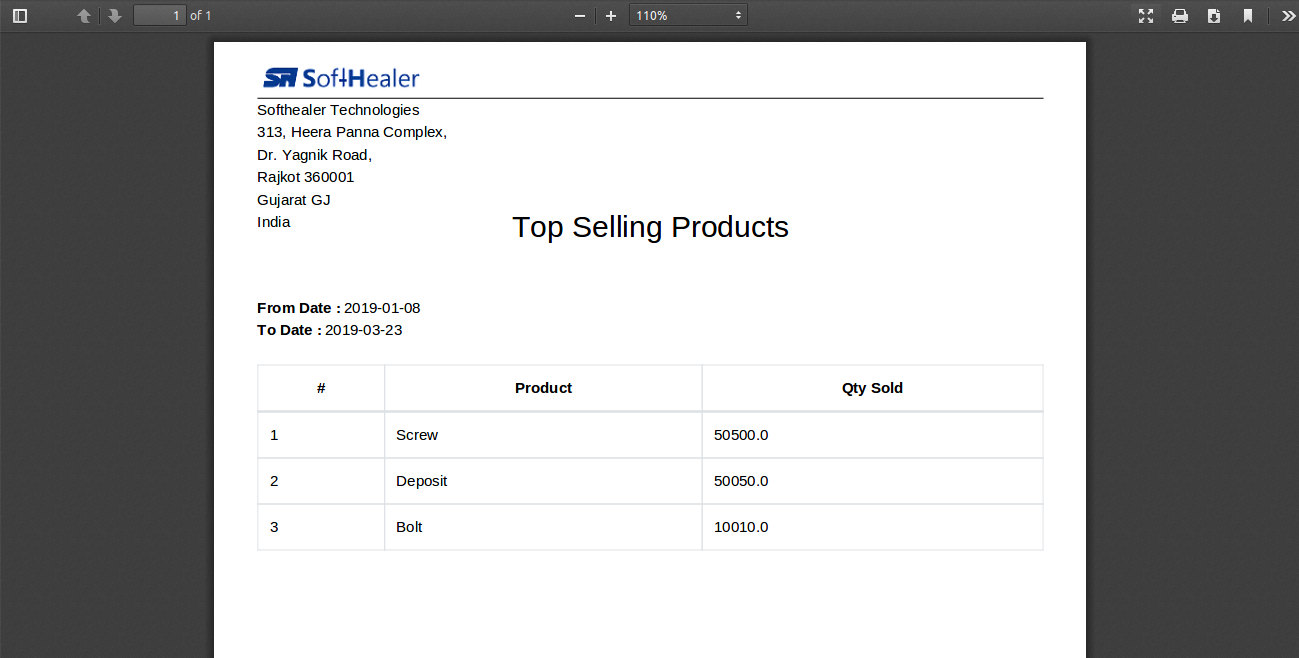Click row number 2 in table

click(274, 481)
